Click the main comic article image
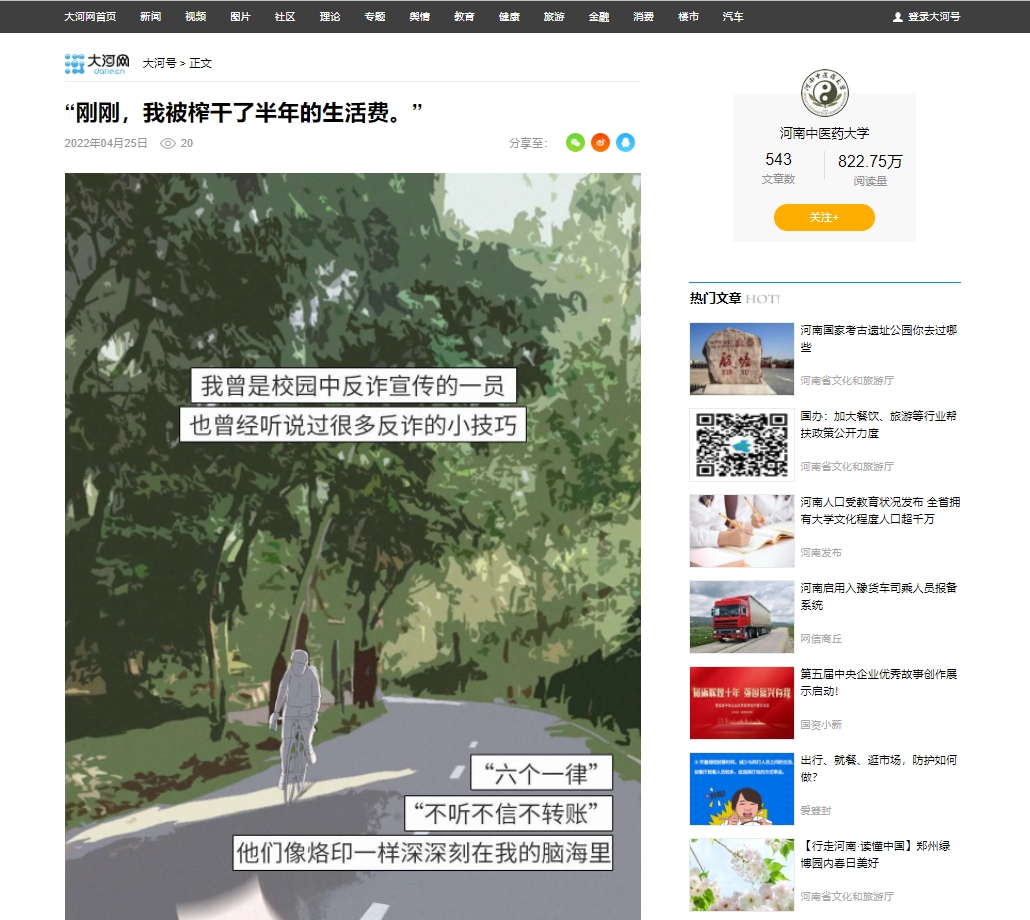Viewport: 1030px width, 920px height. 352,545
